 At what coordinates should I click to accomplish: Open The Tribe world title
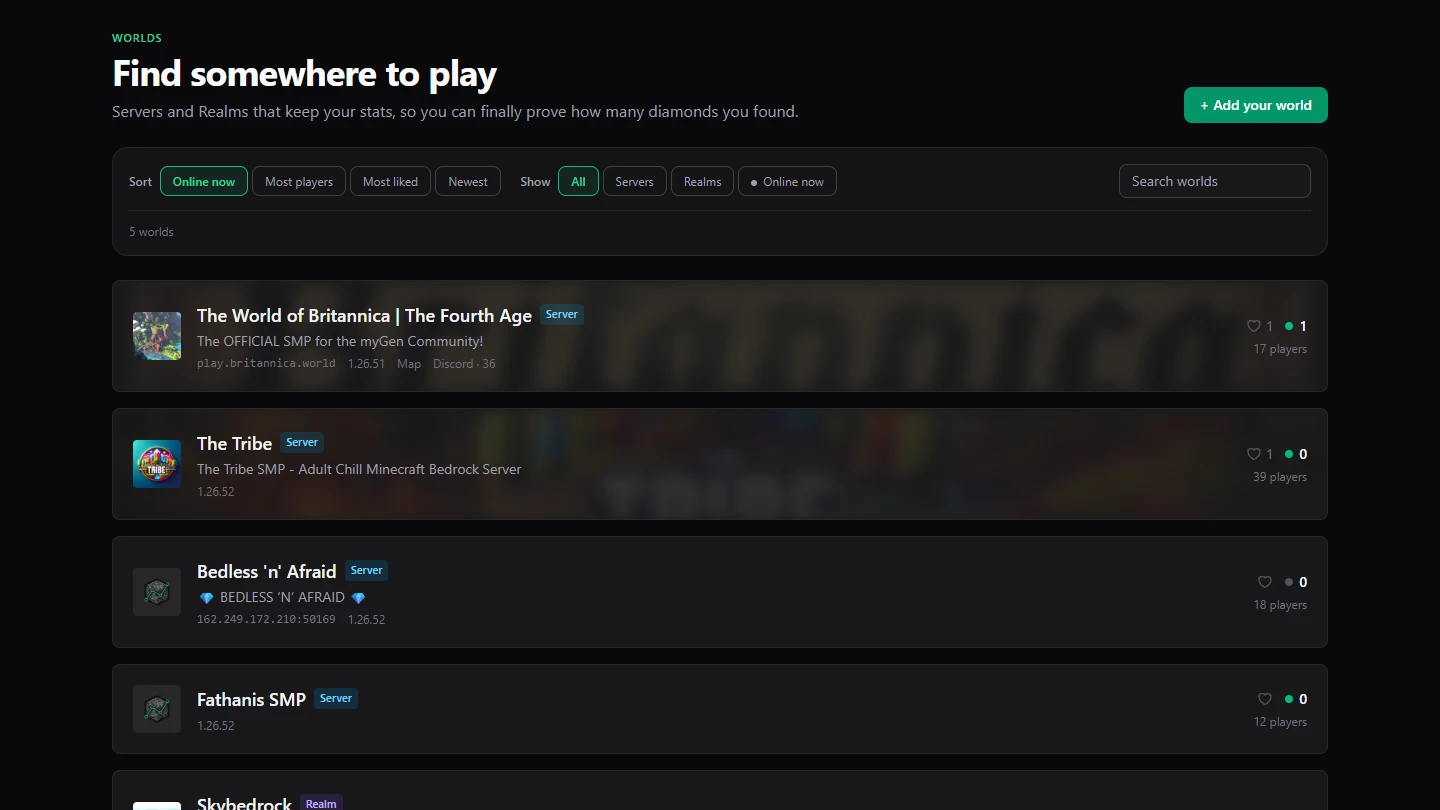pos(234,444)
